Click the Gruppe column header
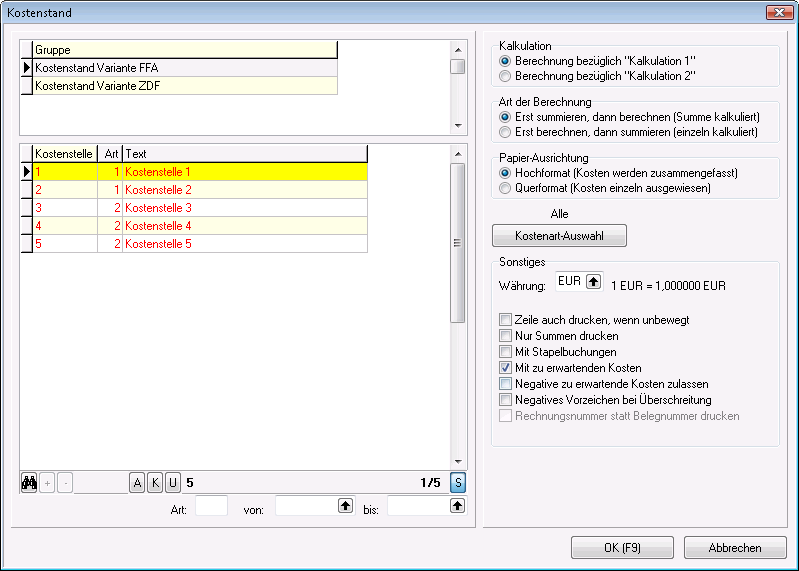The width and height of the screenshot is (799, 571). (x=185, y=50)
